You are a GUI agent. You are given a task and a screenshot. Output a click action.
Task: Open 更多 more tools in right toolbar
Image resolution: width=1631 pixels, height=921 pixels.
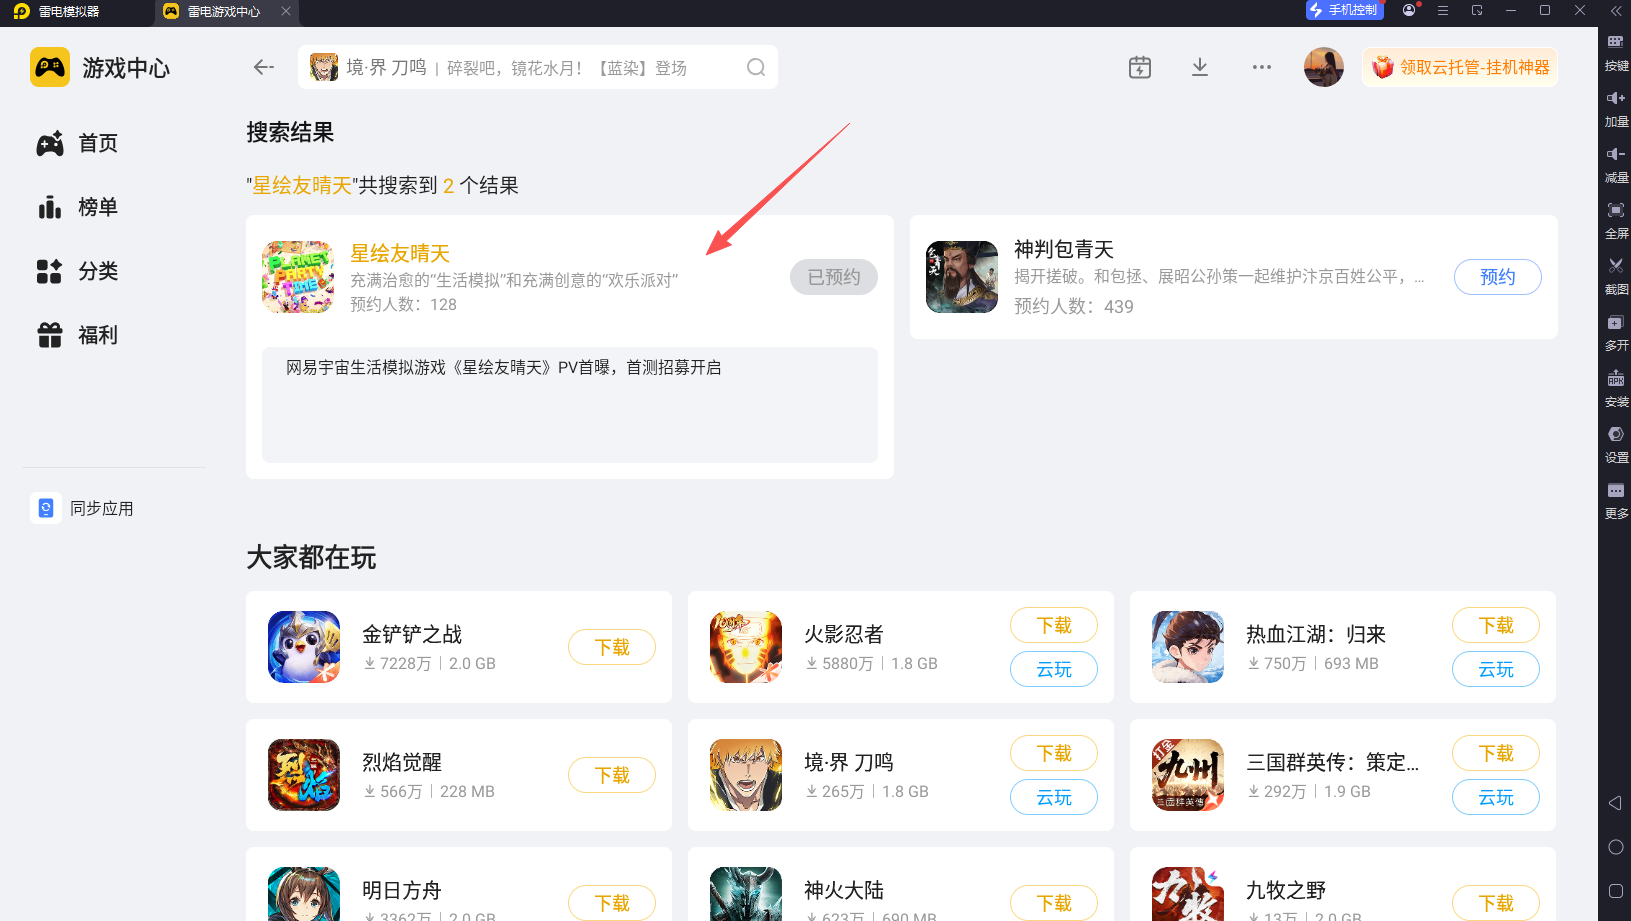[x=1616, y=501]
